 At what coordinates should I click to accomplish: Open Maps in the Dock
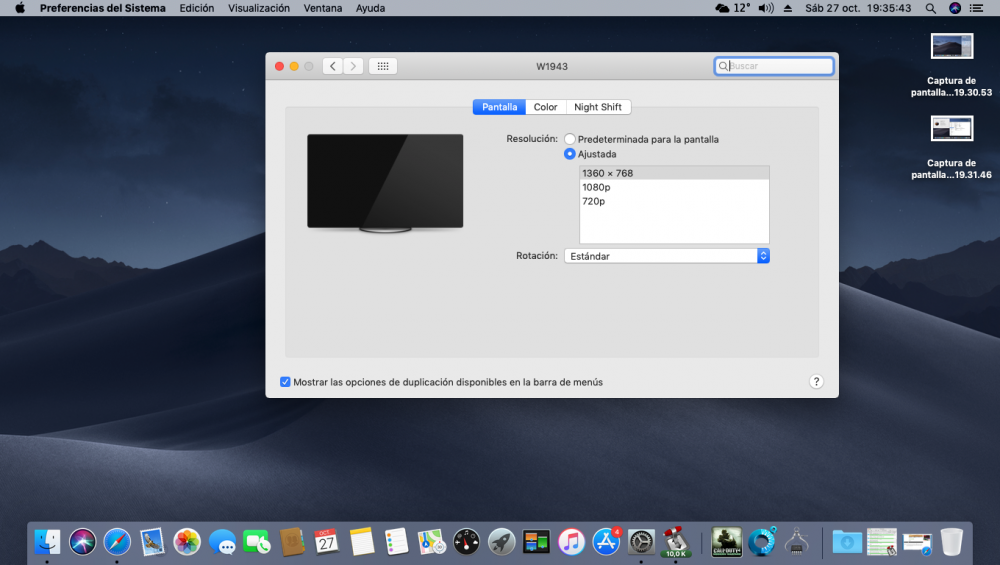(x=431, y=542)
